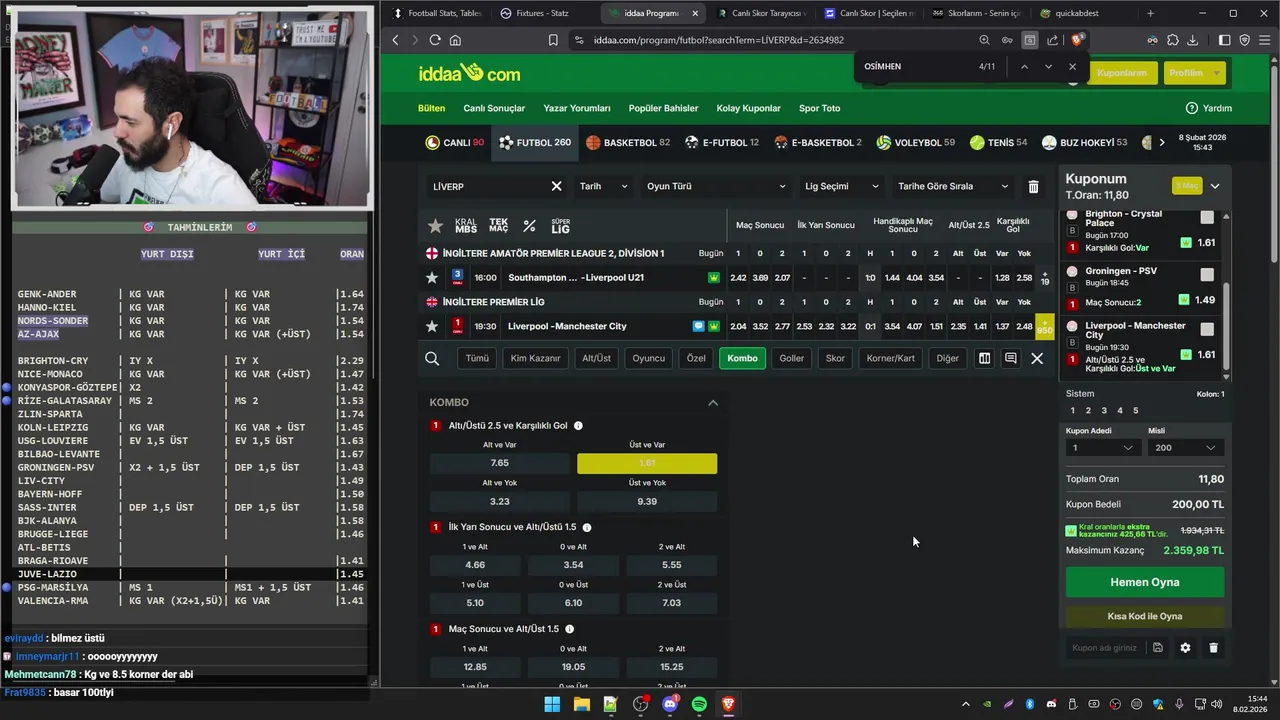Viewport: 1280px width, 720px height.
Task: Click the browser address bar URL
Action: (718, 40)
